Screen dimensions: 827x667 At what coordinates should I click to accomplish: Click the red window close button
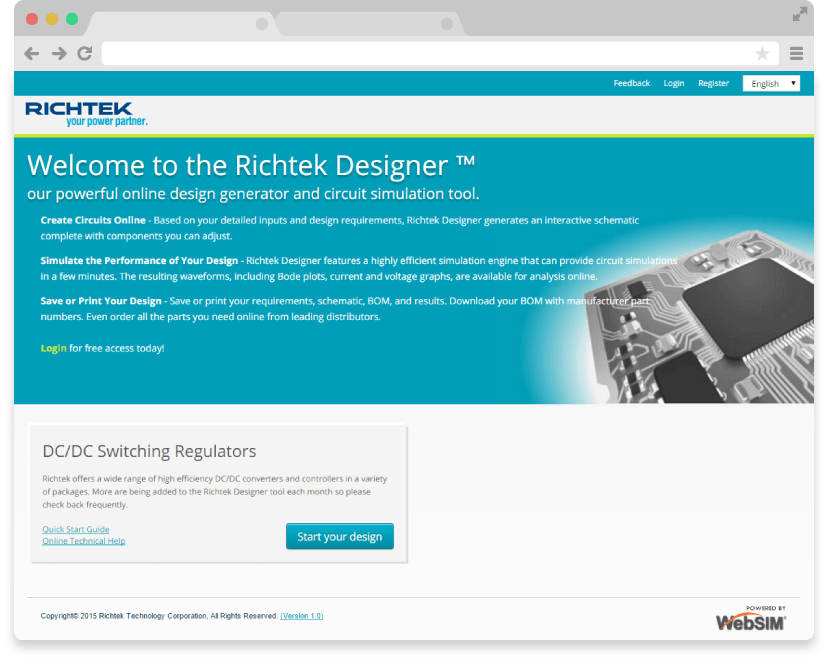coord(32,20)
